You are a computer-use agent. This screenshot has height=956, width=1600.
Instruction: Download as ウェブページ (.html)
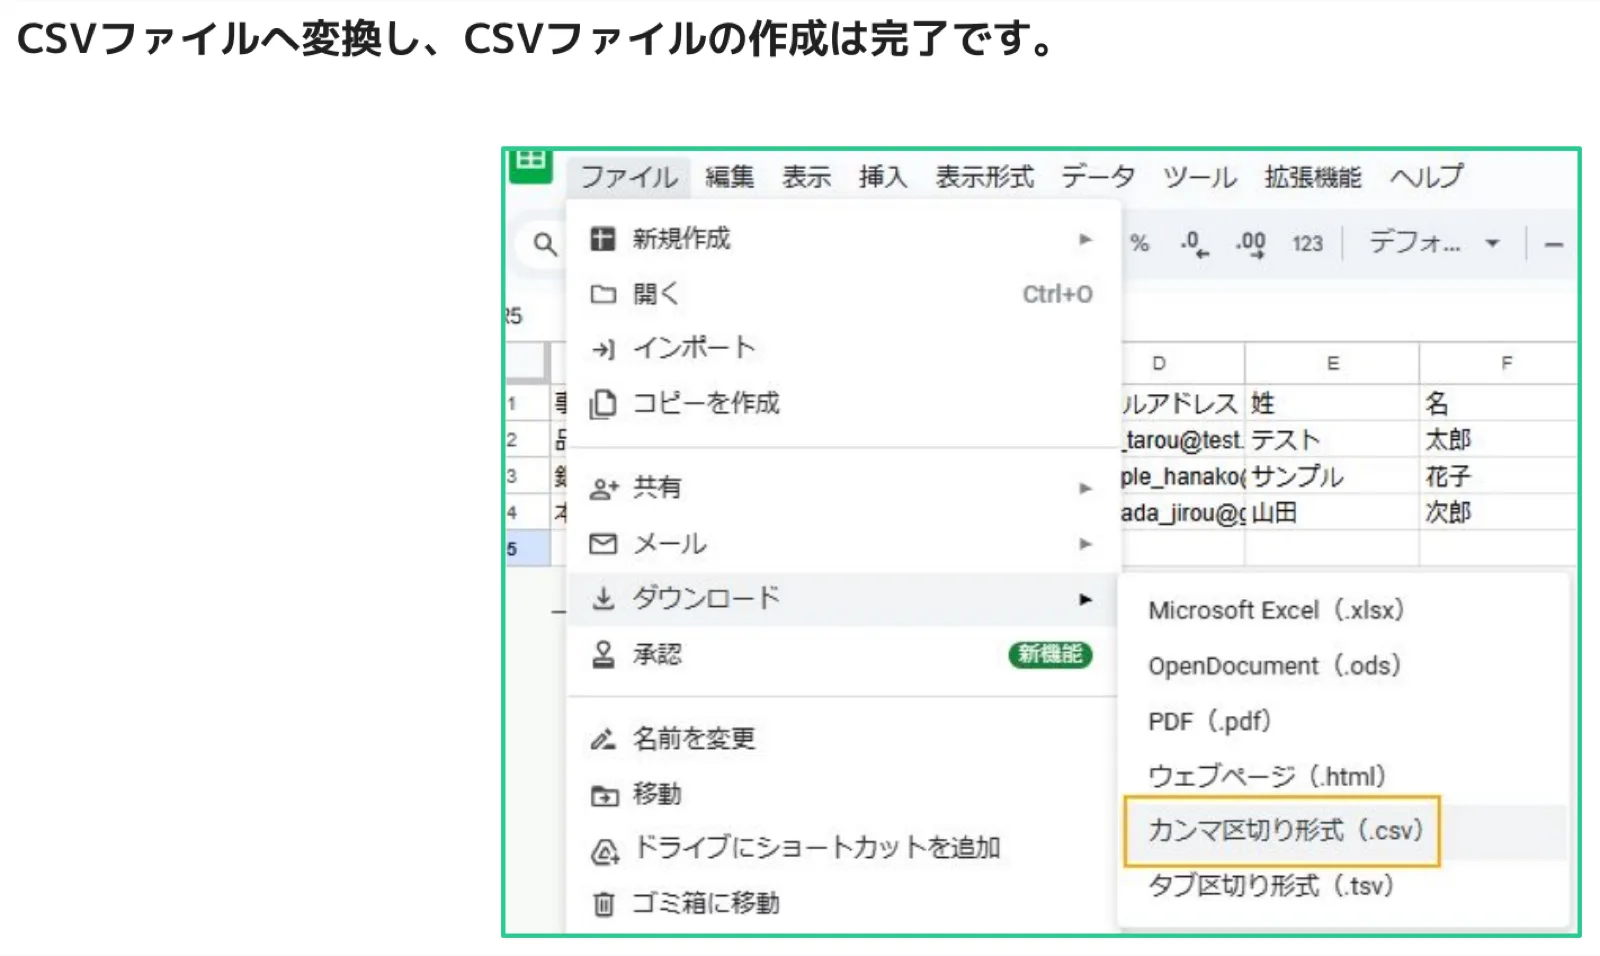pos(1342,776)
